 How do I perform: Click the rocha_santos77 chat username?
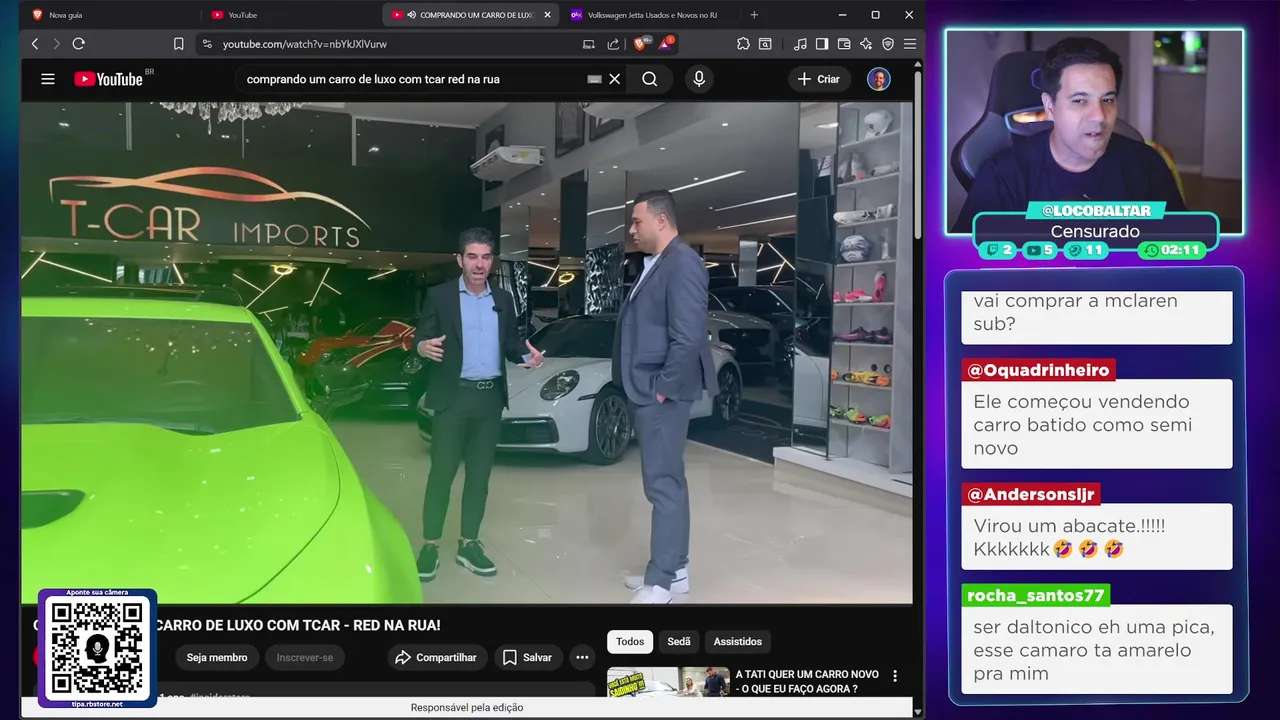(1036, 595)
